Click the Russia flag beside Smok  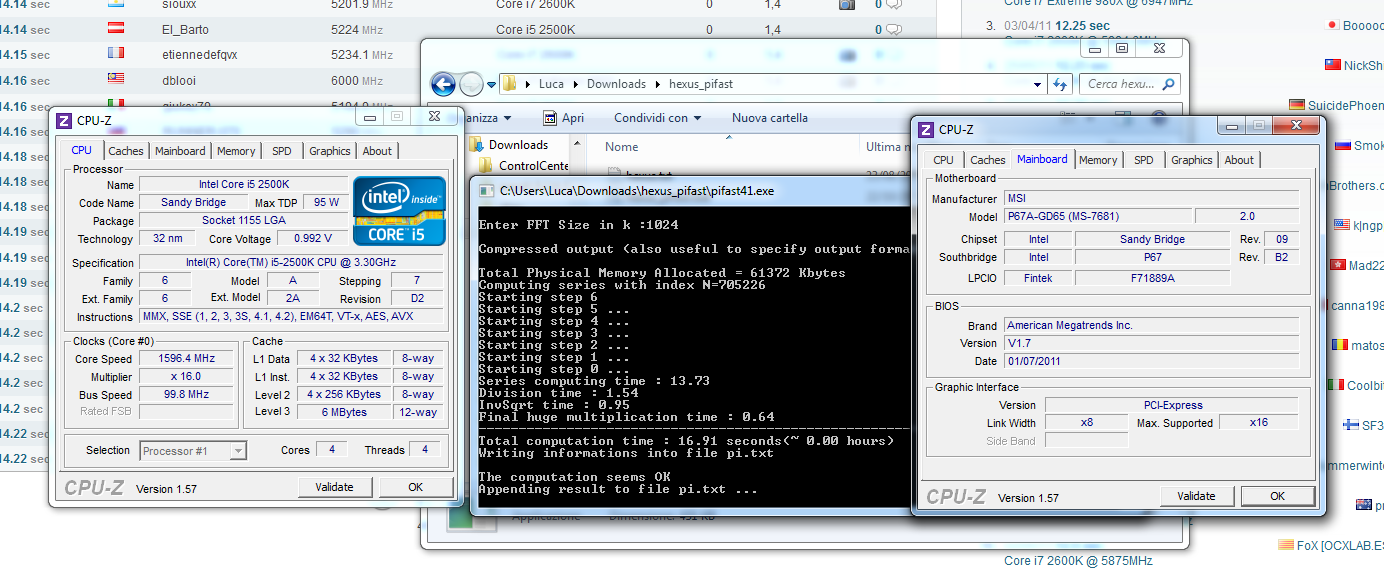pos(1345,146)
